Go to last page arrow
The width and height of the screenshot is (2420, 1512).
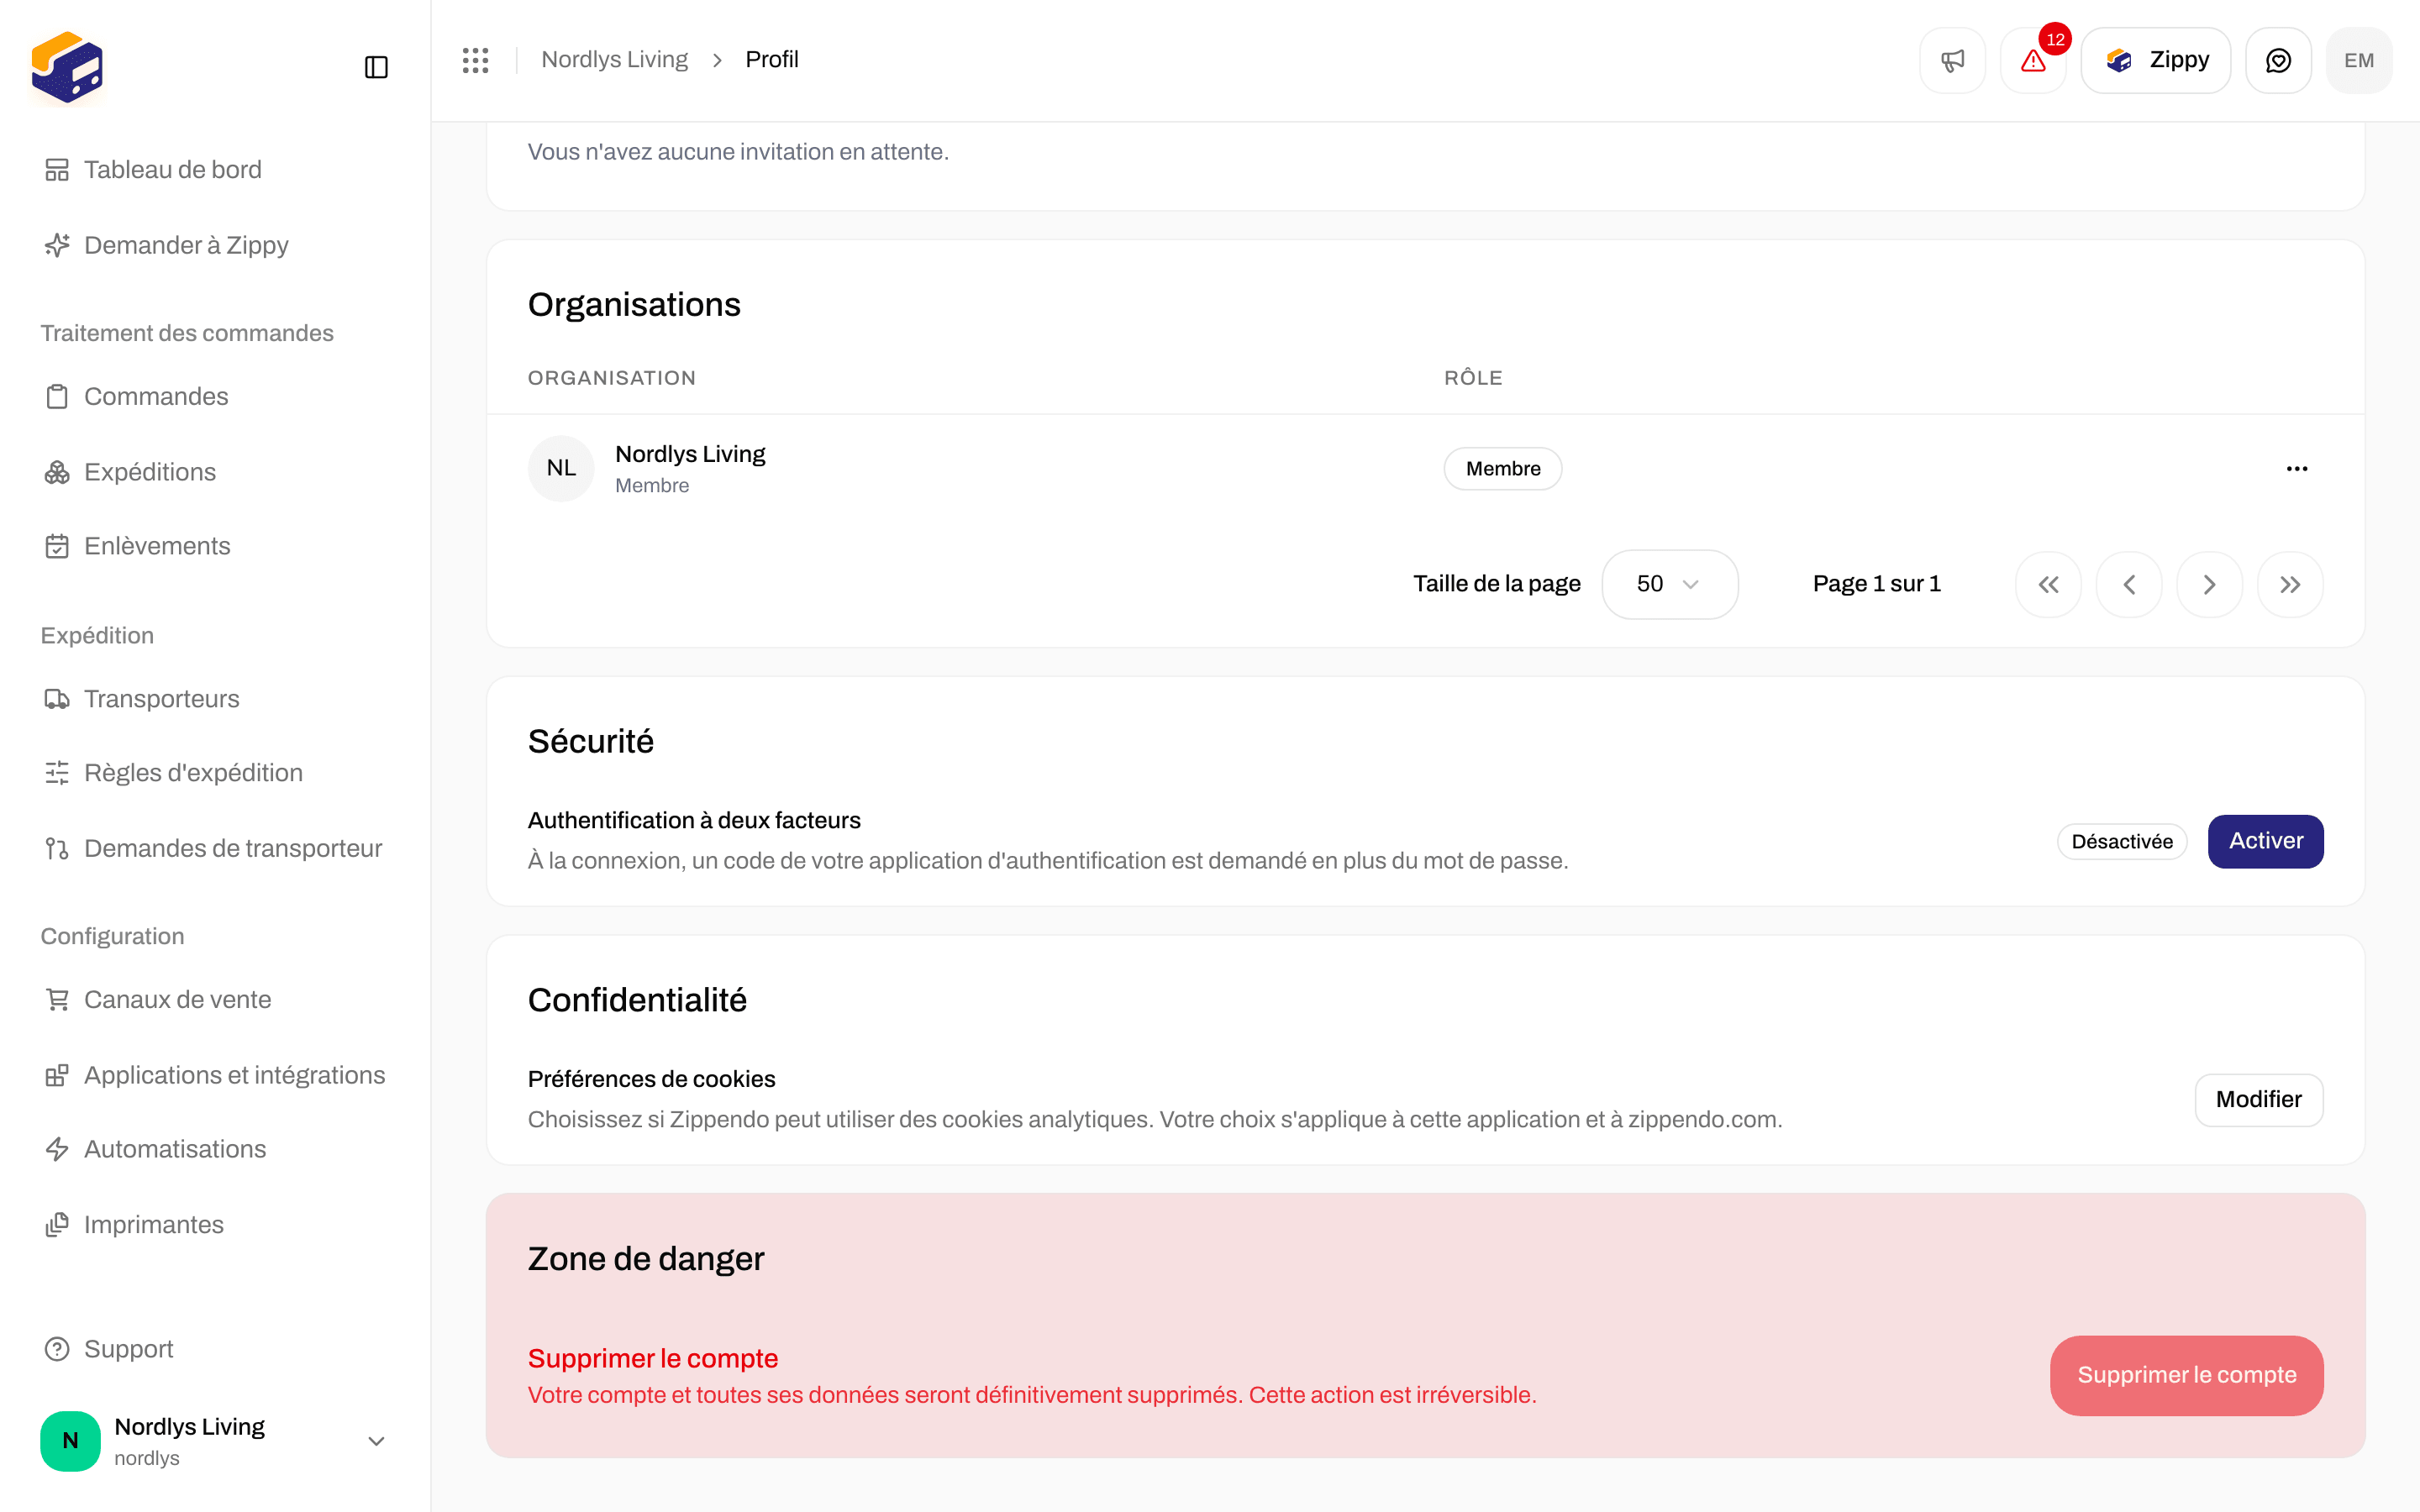[x=2290, y=584]
